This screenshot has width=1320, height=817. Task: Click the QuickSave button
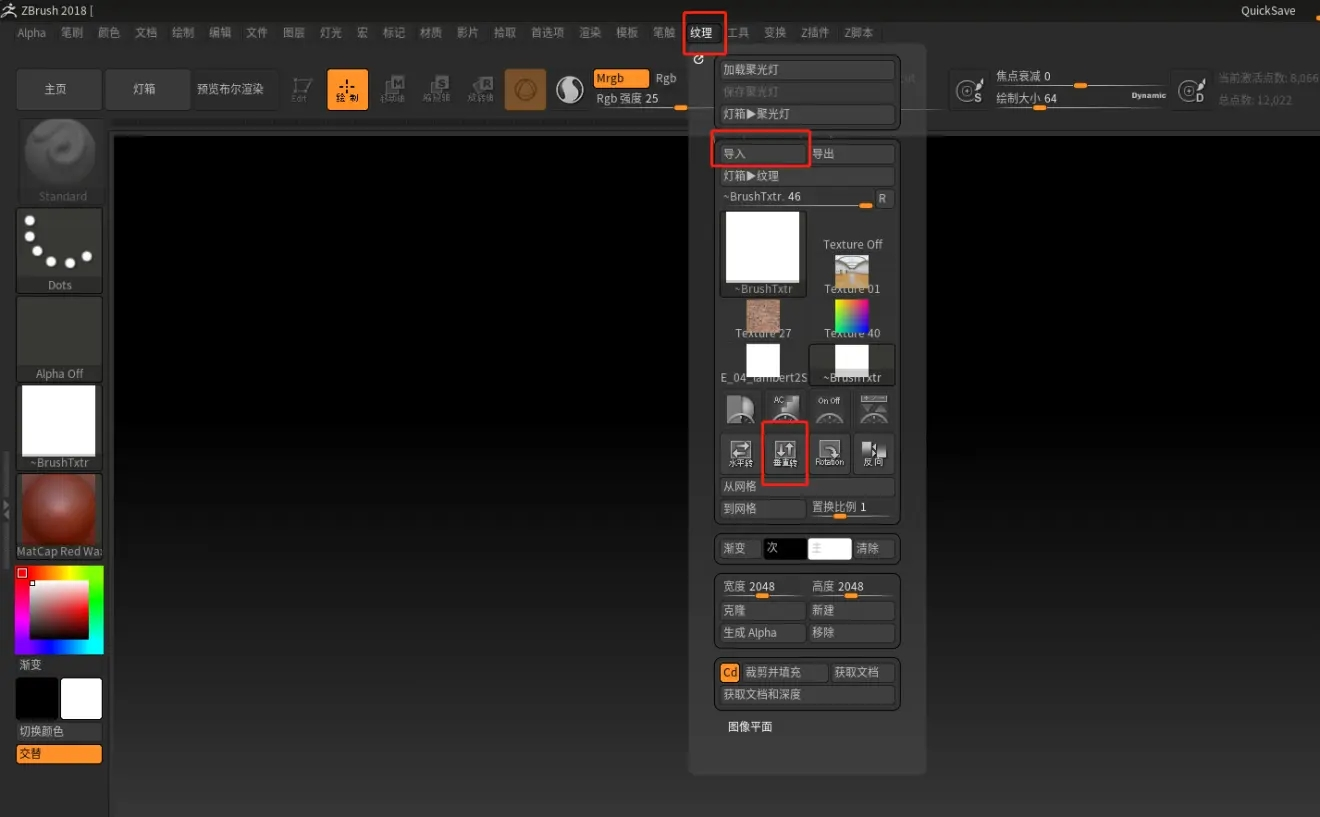[1268, 11]
